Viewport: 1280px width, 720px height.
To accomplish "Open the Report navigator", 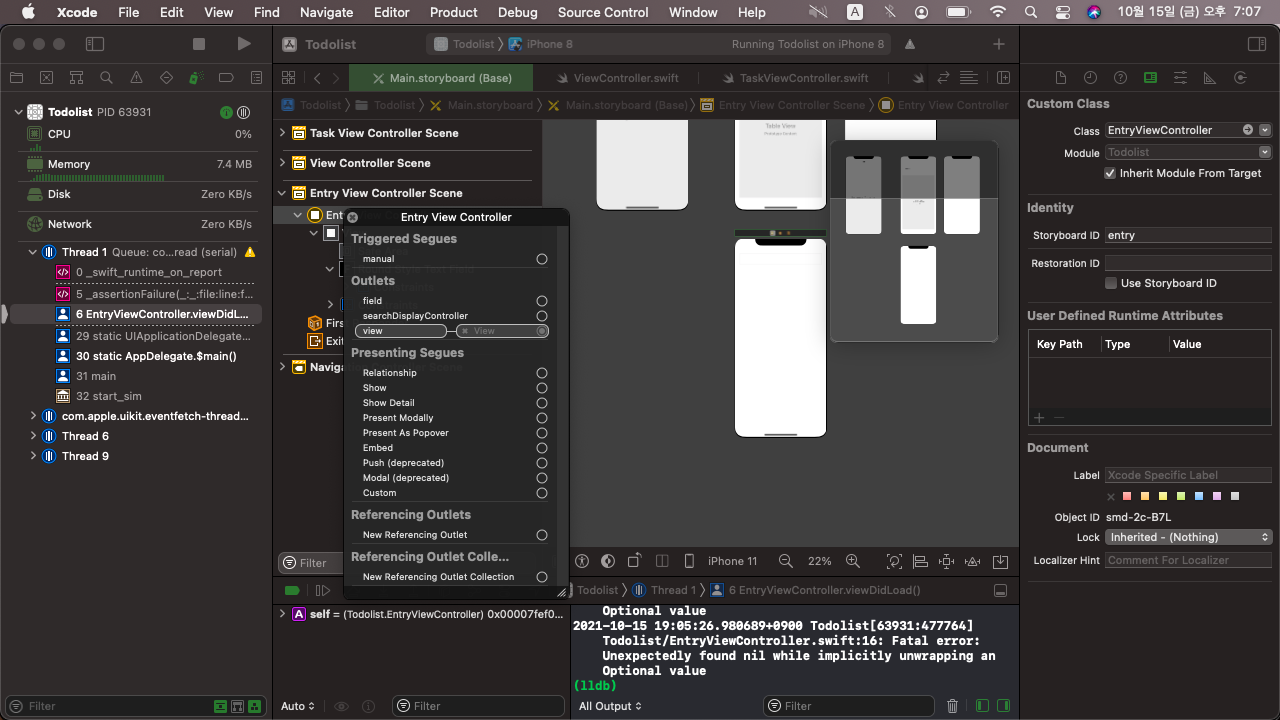I will click(256, 78).
